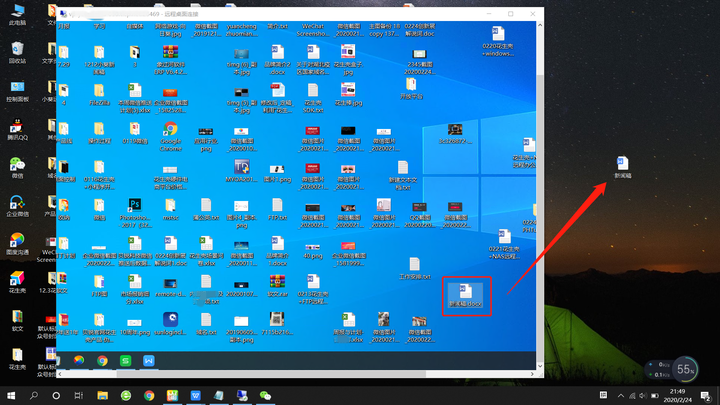720x405 pixels.
Task: Select the ERP V6.4.2 archive icon
Action: [x=170, y=60]
